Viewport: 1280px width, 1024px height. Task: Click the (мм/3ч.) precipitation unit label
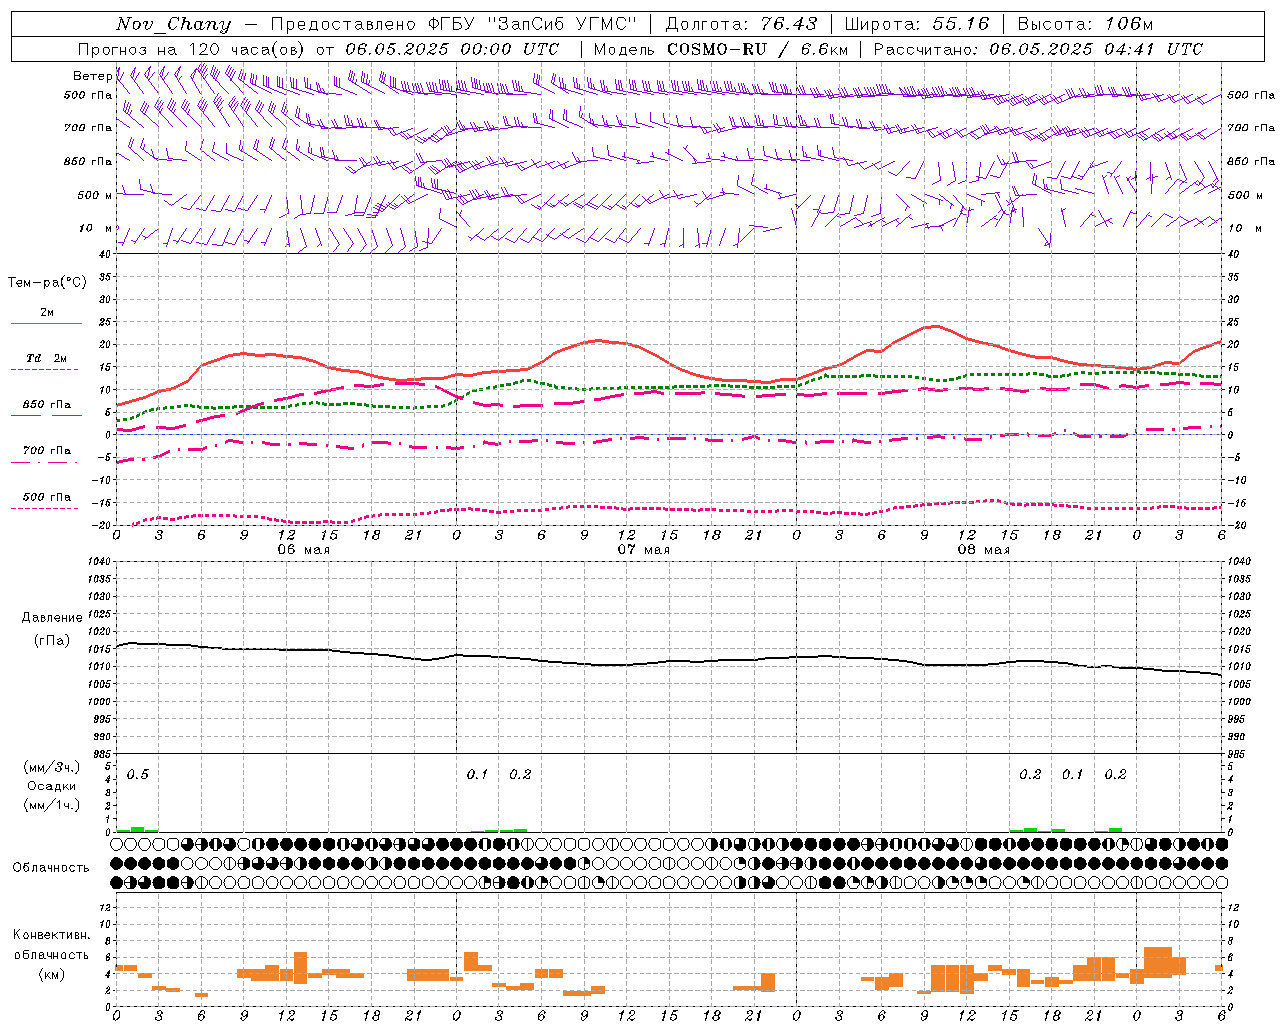(x=52, y=767)
